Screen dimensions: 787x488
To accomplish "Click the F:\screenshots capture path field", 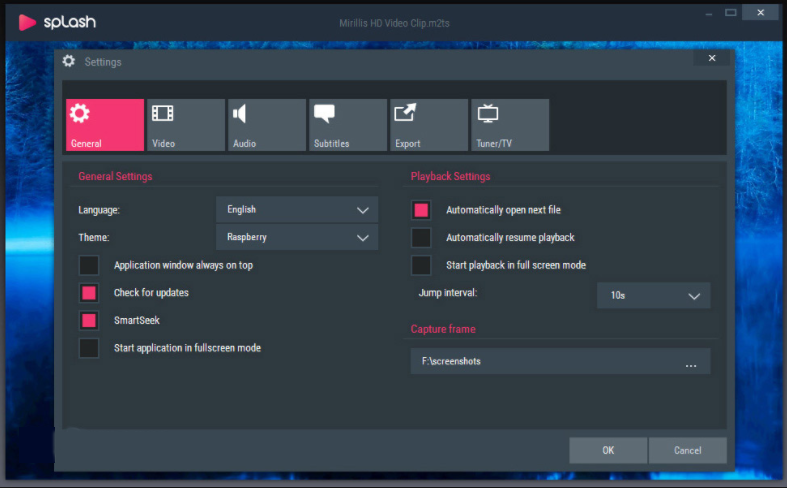I will (x=560, y=361).
